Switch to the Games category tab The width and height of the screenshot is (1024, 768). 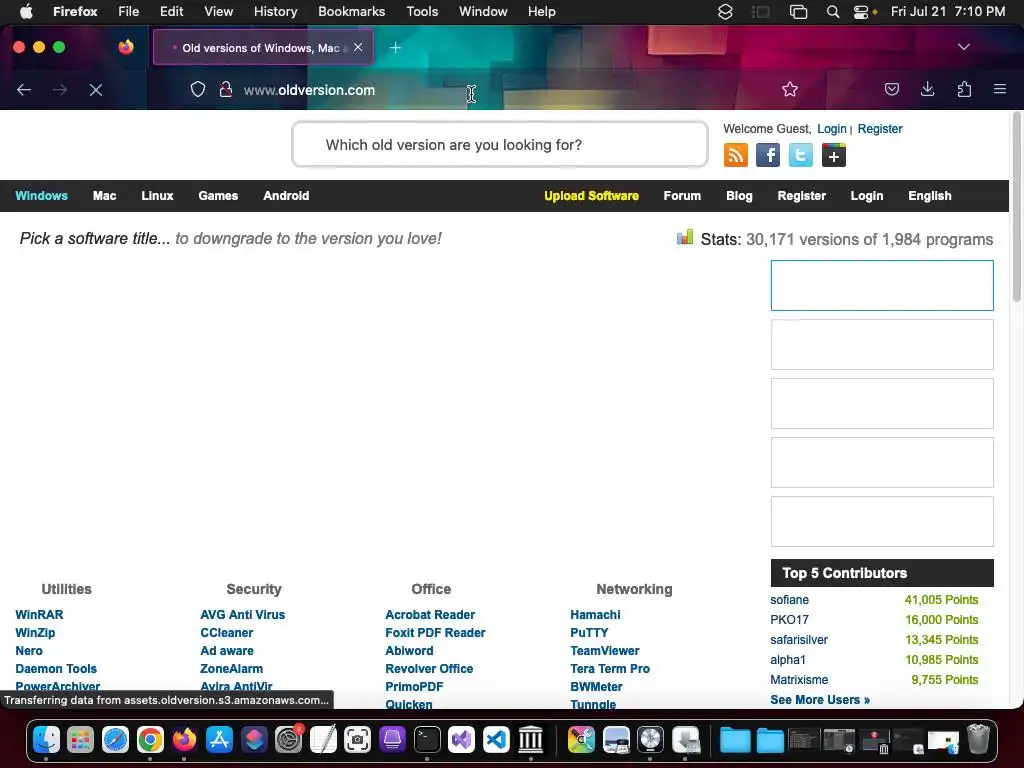click(x=218, y=196)
